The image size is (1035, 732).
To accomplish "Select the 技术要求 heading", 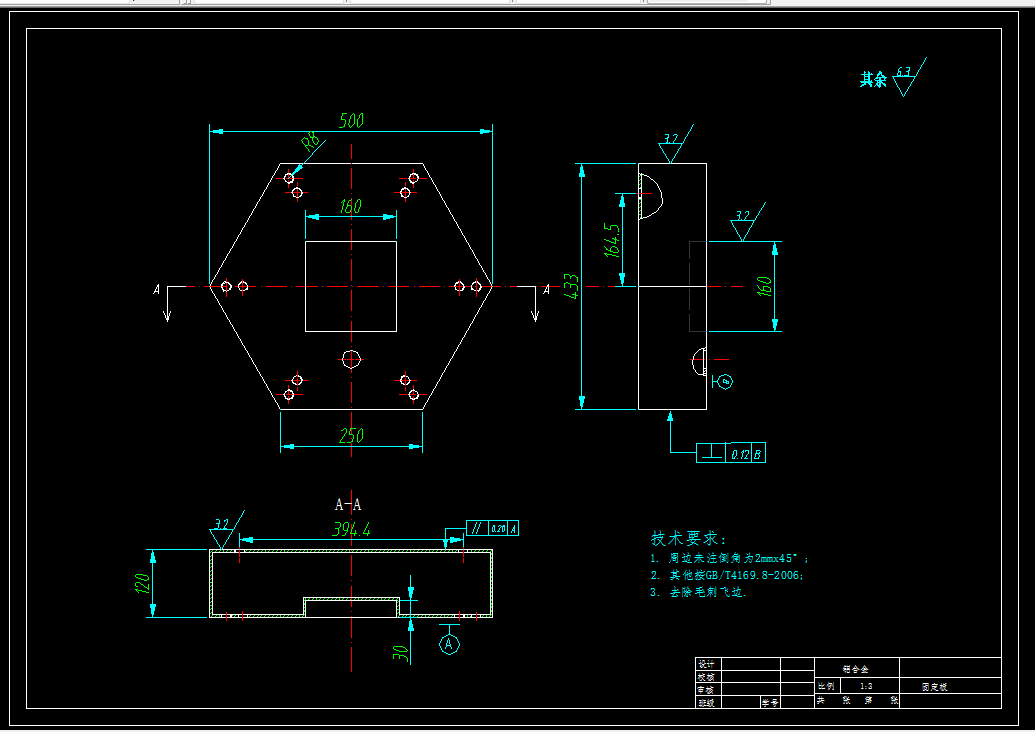I will (688, 538).
